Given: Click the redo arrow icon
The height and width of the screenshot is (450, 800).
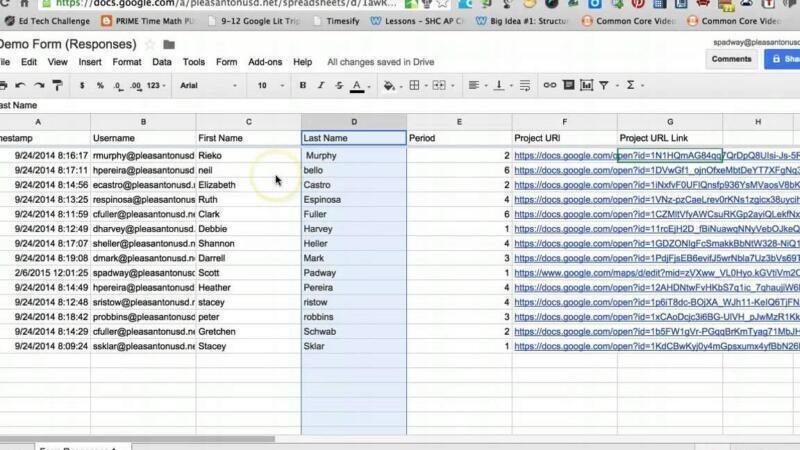Looking at the screenshot, I should 38,86.
